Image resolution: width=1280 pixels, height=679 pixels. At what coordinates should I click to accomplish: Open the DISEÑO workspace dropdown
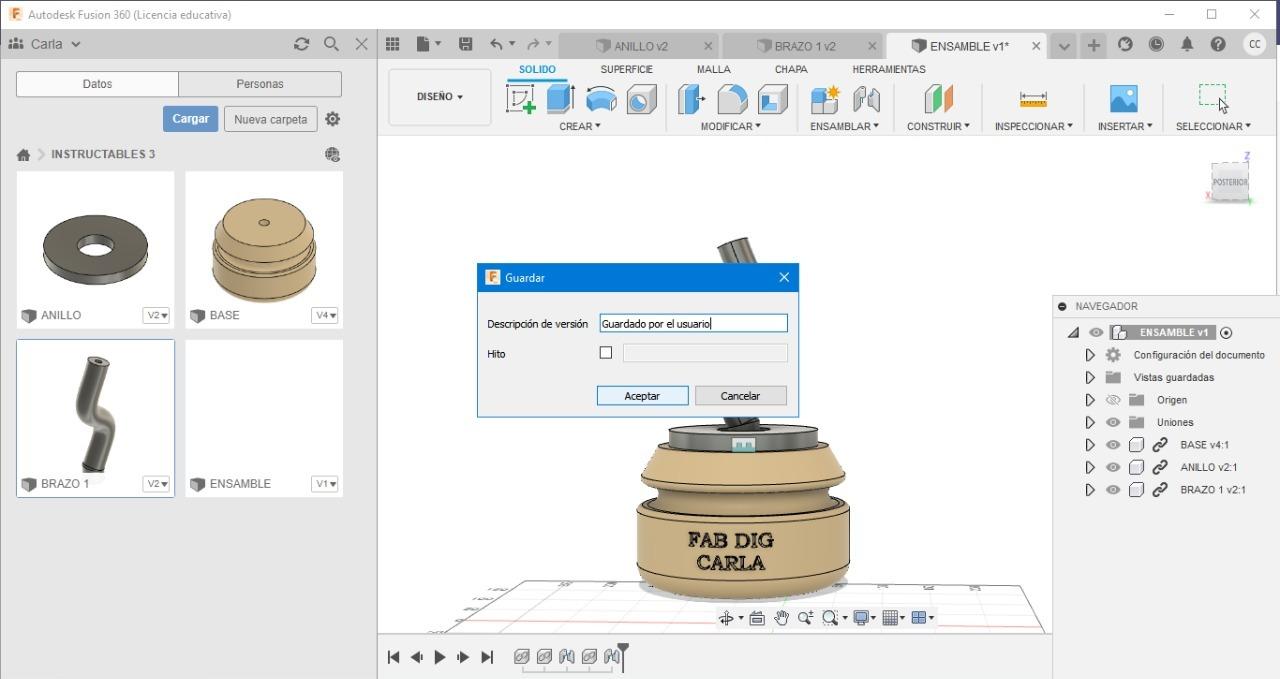[439, 97]
